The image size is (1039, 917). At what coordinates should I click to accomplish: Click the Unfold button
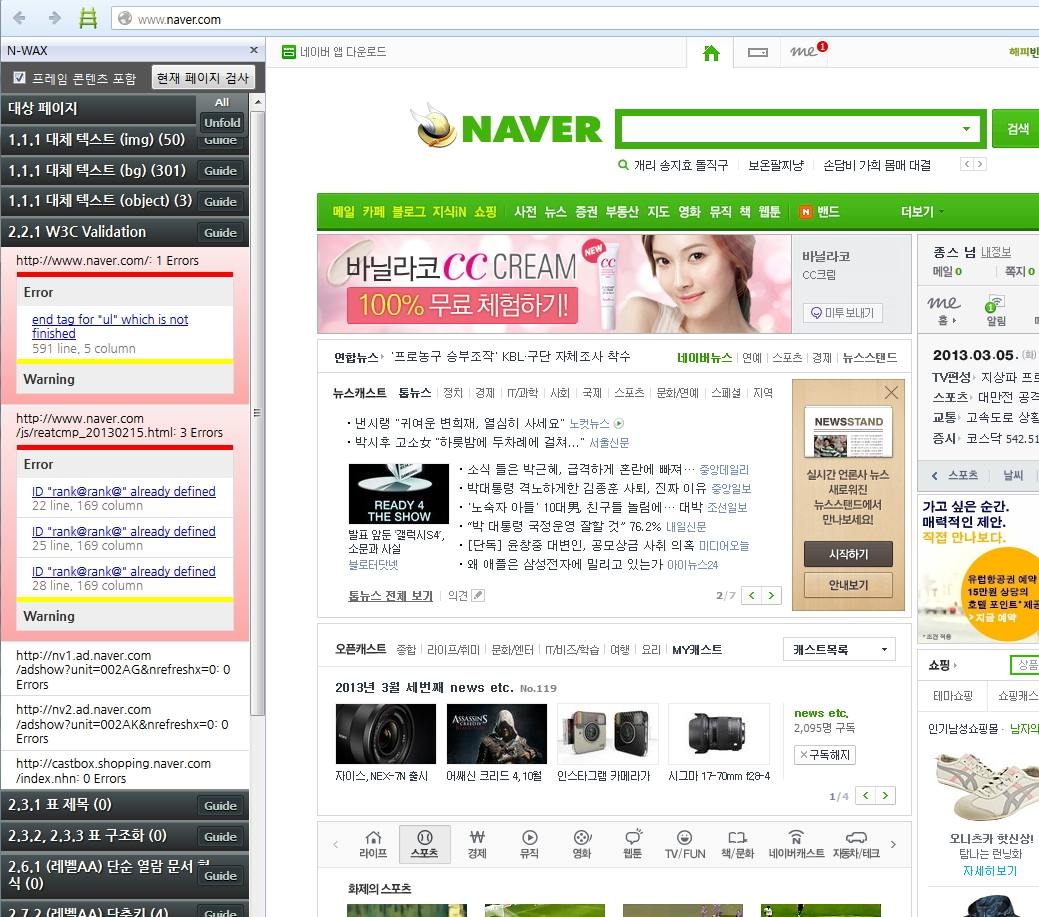coord(222,123)
